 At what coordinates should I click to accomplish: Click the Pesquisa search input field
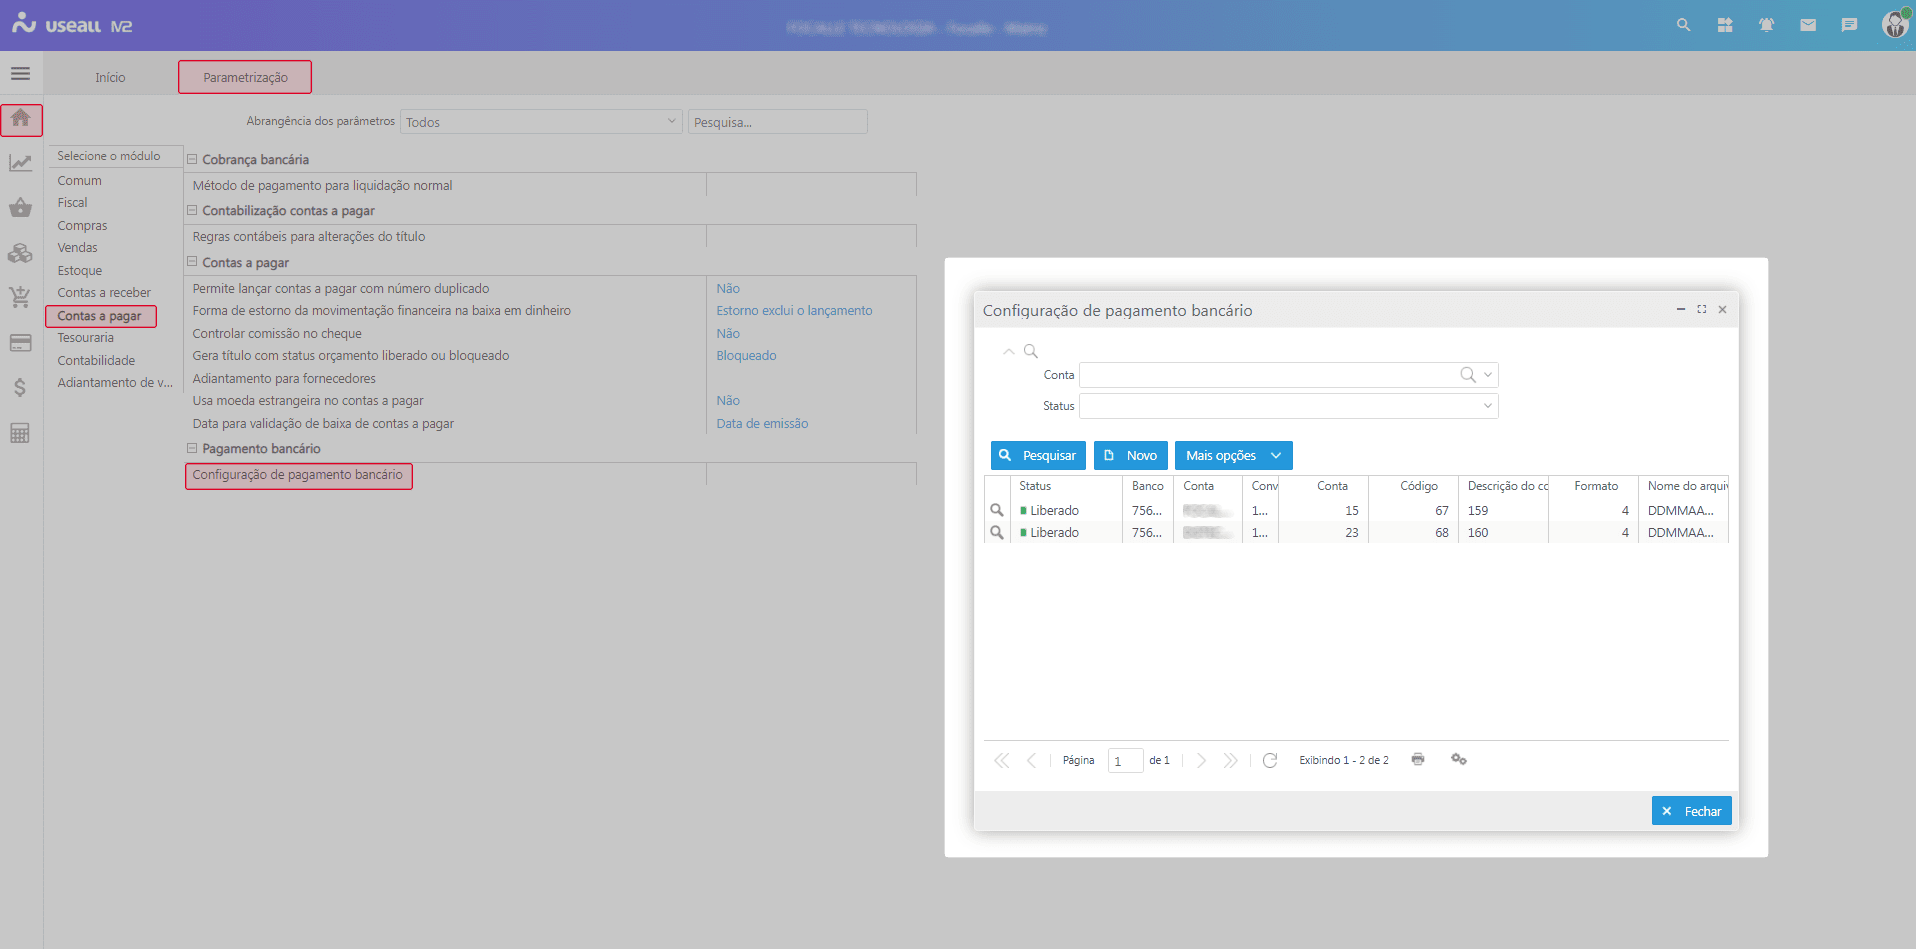(777, 122)
